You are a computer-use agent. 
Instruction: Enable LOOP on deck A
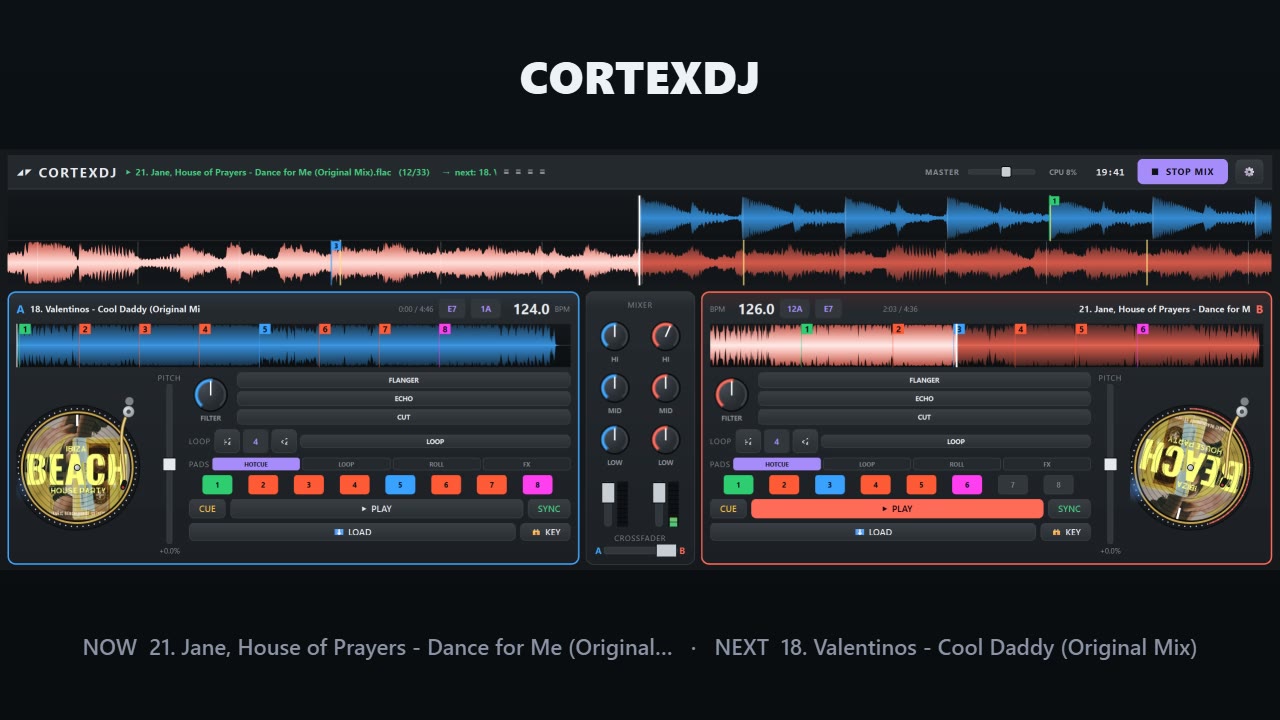tap(435, 441)
